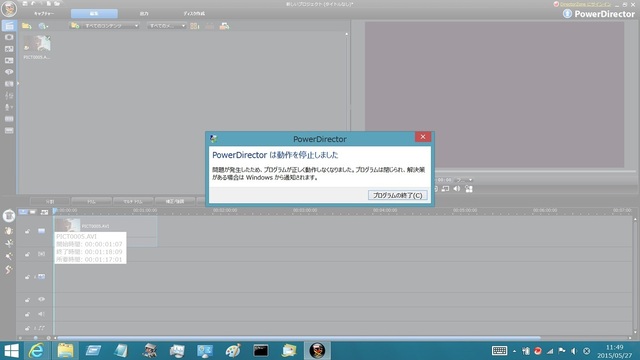This screenshot has width=640, height=360.
Task: Switch to storyboard view
Action: (x=33, y=212)
